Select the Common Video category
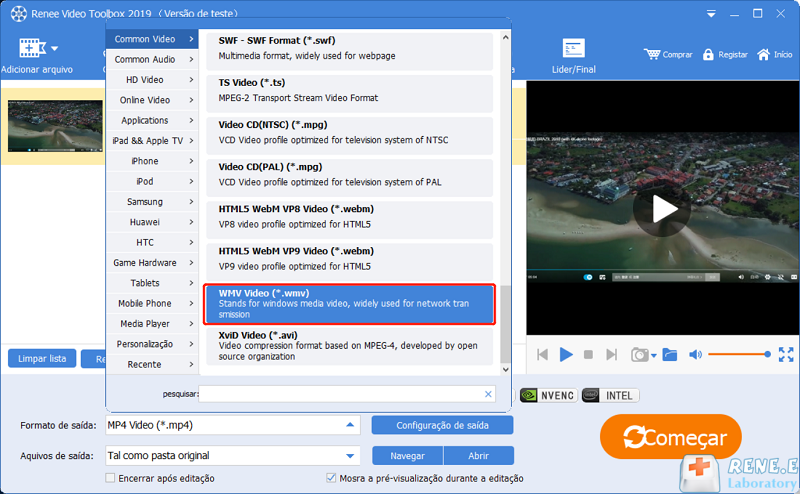This screenshot has height=494, width=800. 152,39
